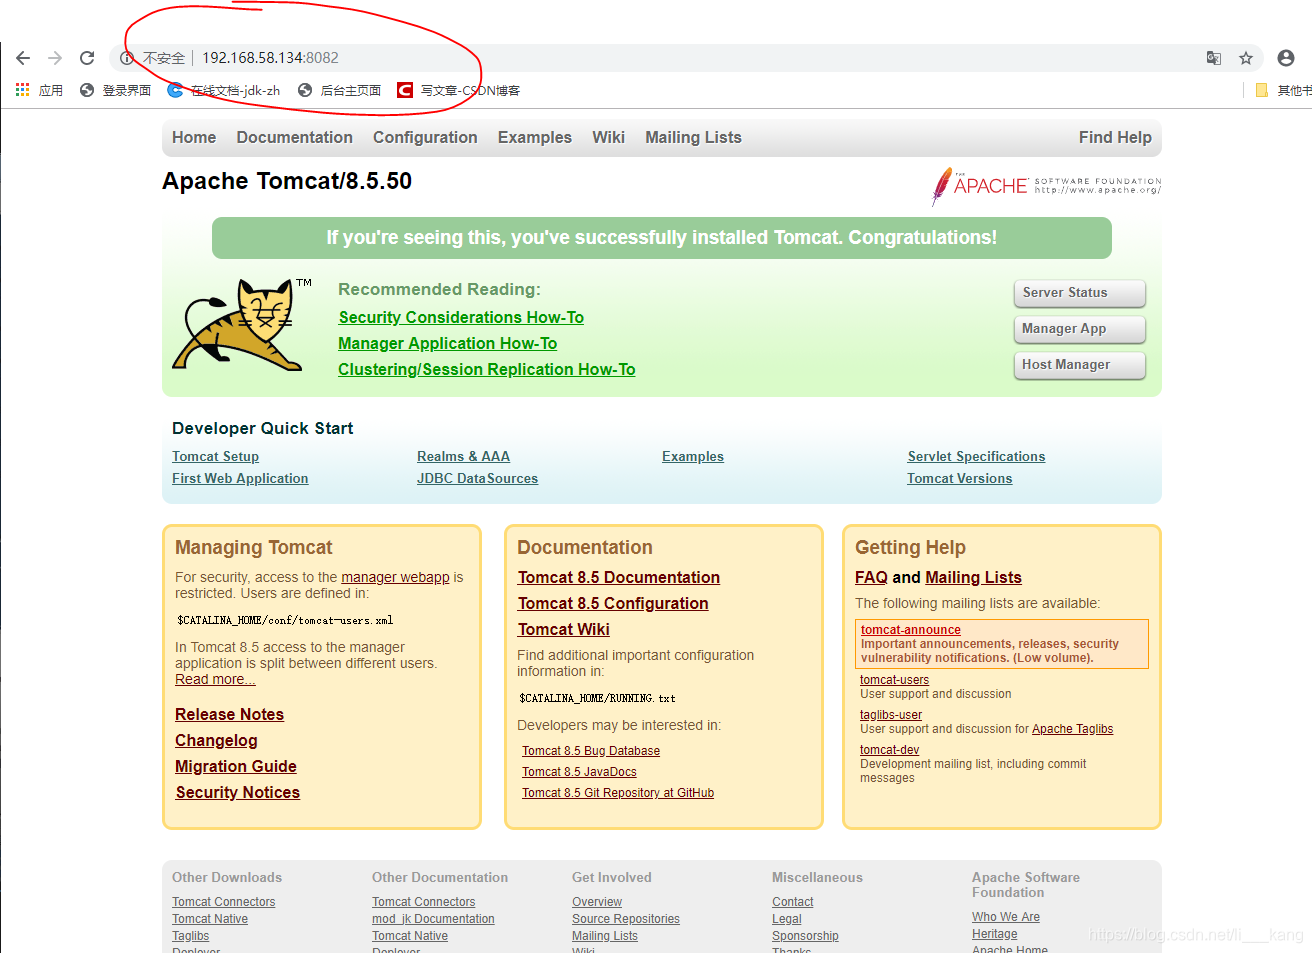This screenshot has height=953, width=1312.
Task: Open the Tomcat Wiki link
Action: [563, 629]
